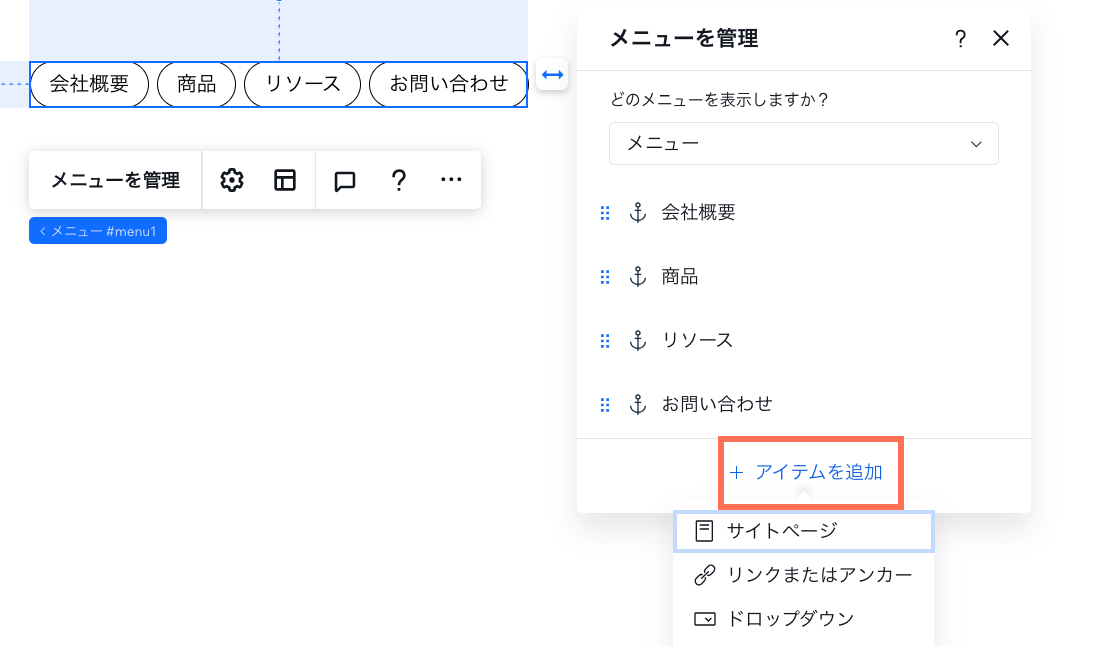Click the layout icon in the menu toolbar

coord(285,180)
